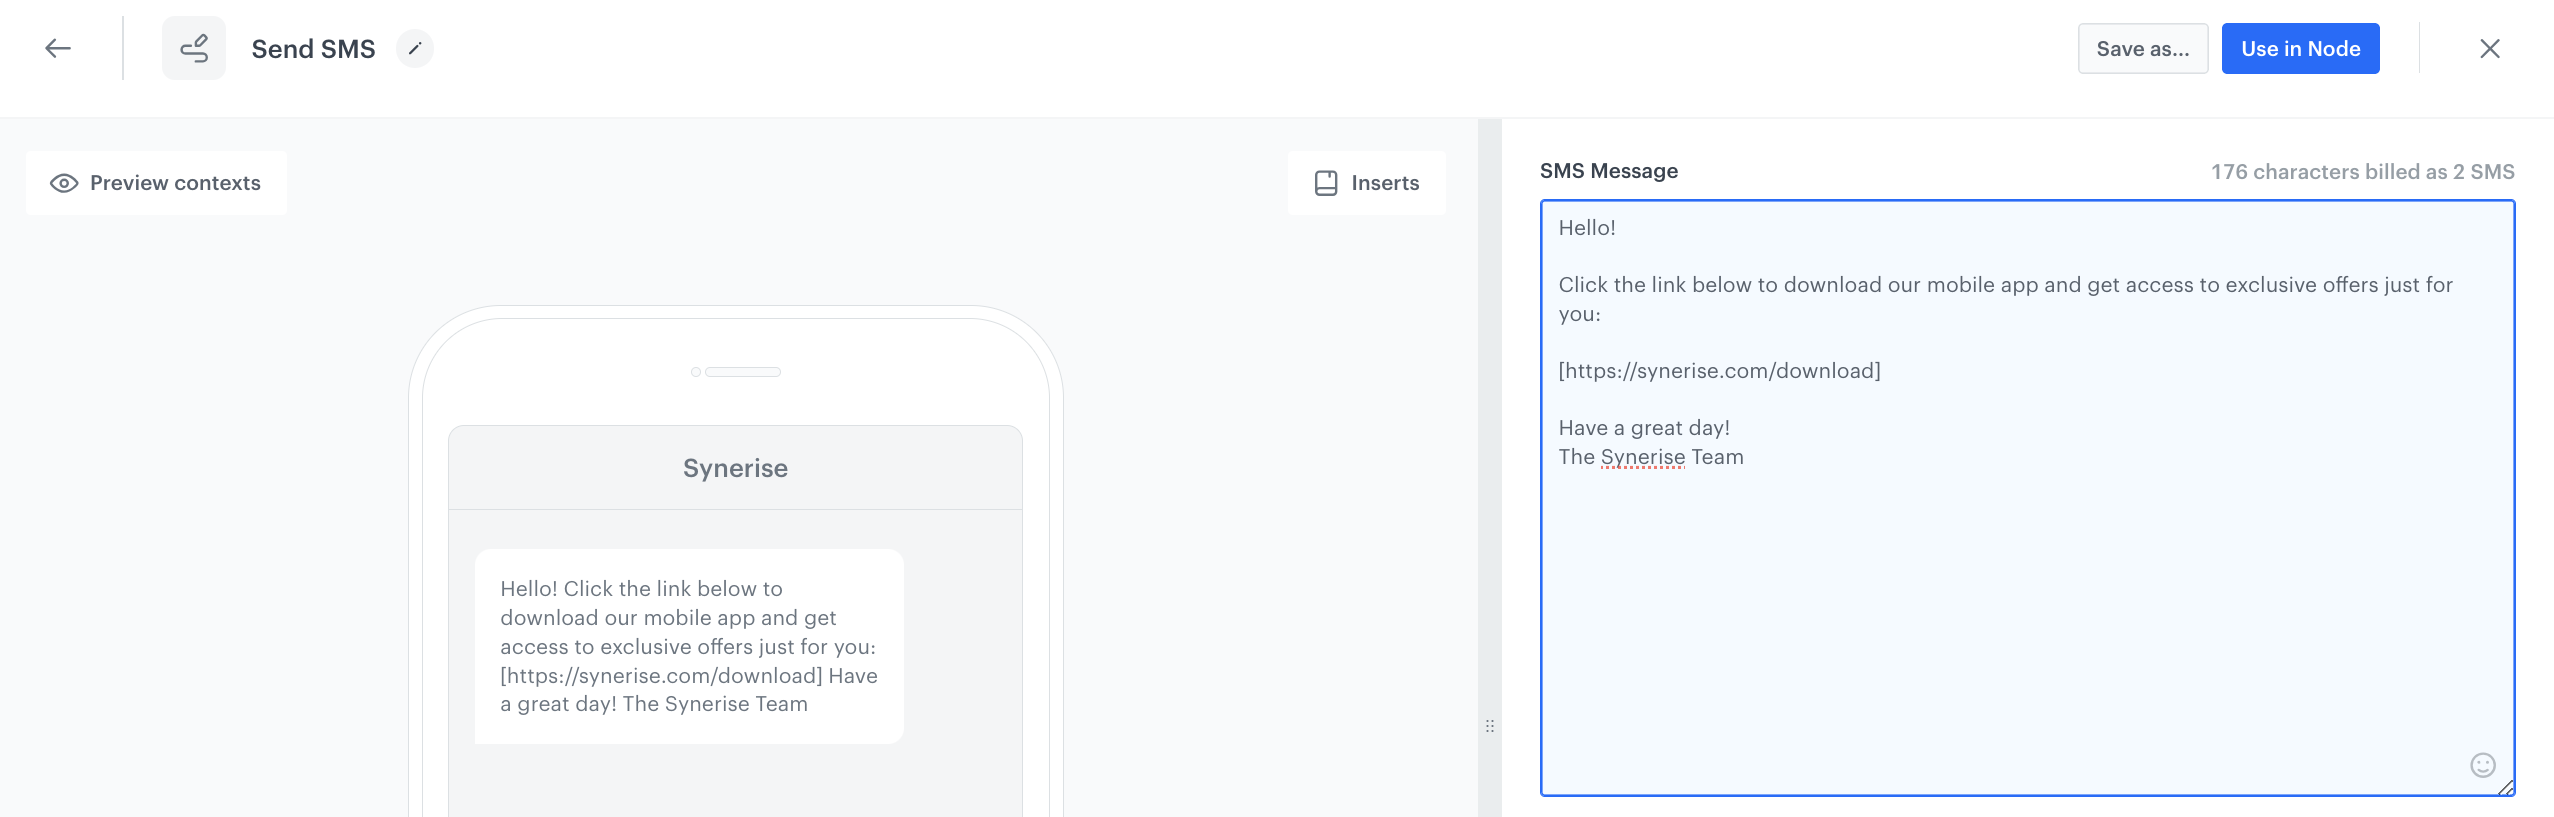Open the Inserts panel
Screen dimensions: 2554x817
(x=1366, y=183)
